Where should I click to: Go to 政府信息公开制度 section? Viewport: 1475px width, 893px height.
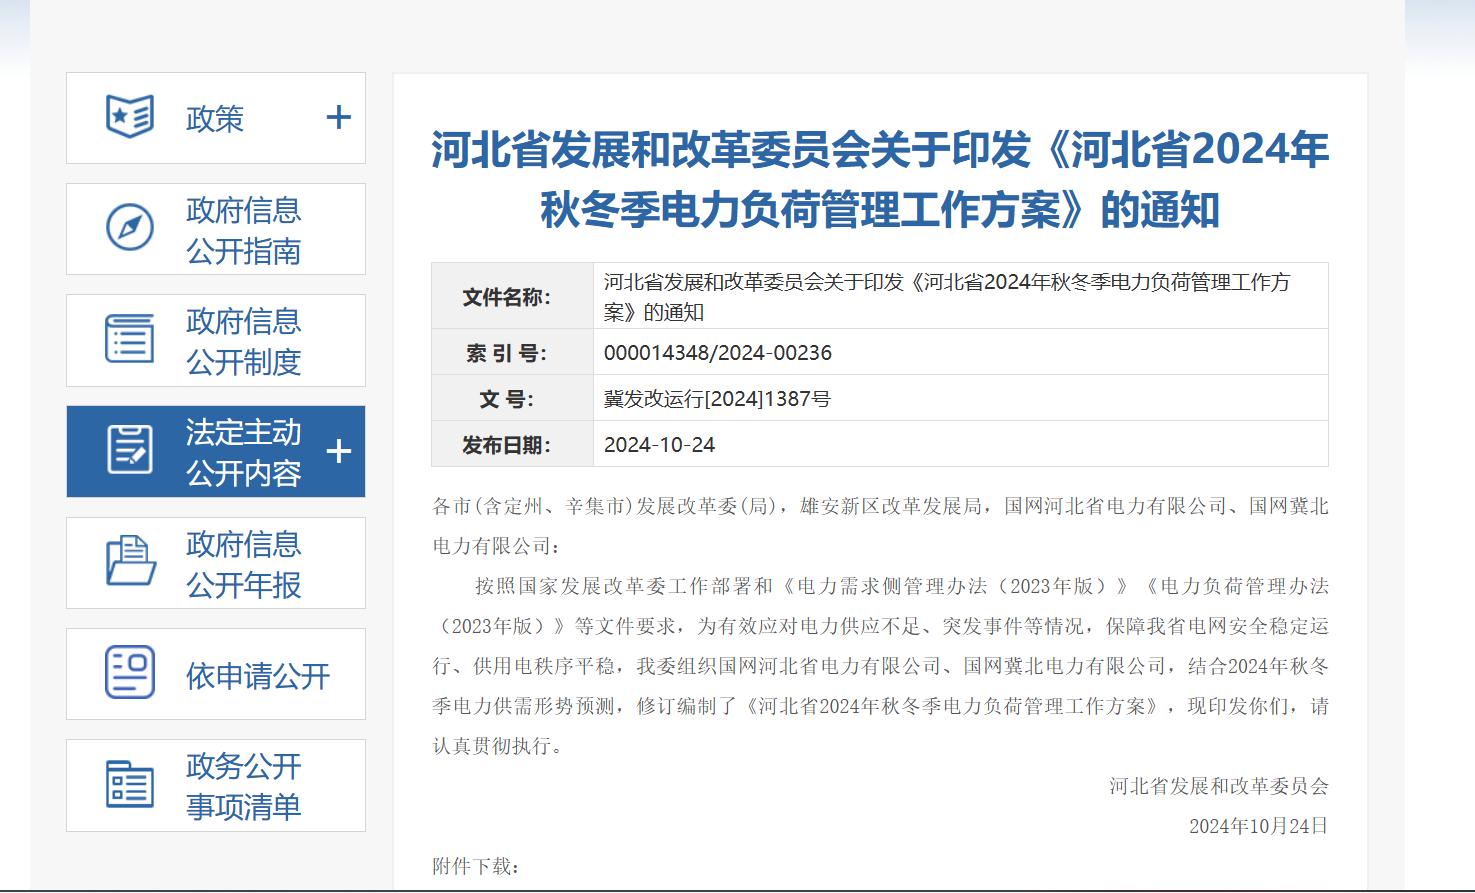coord(216,340)
